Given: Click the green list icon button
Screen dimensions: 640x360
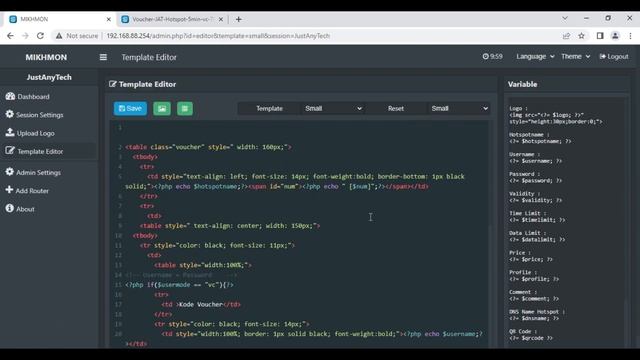Looking at the screenshot, I should [x=185, y=109].
